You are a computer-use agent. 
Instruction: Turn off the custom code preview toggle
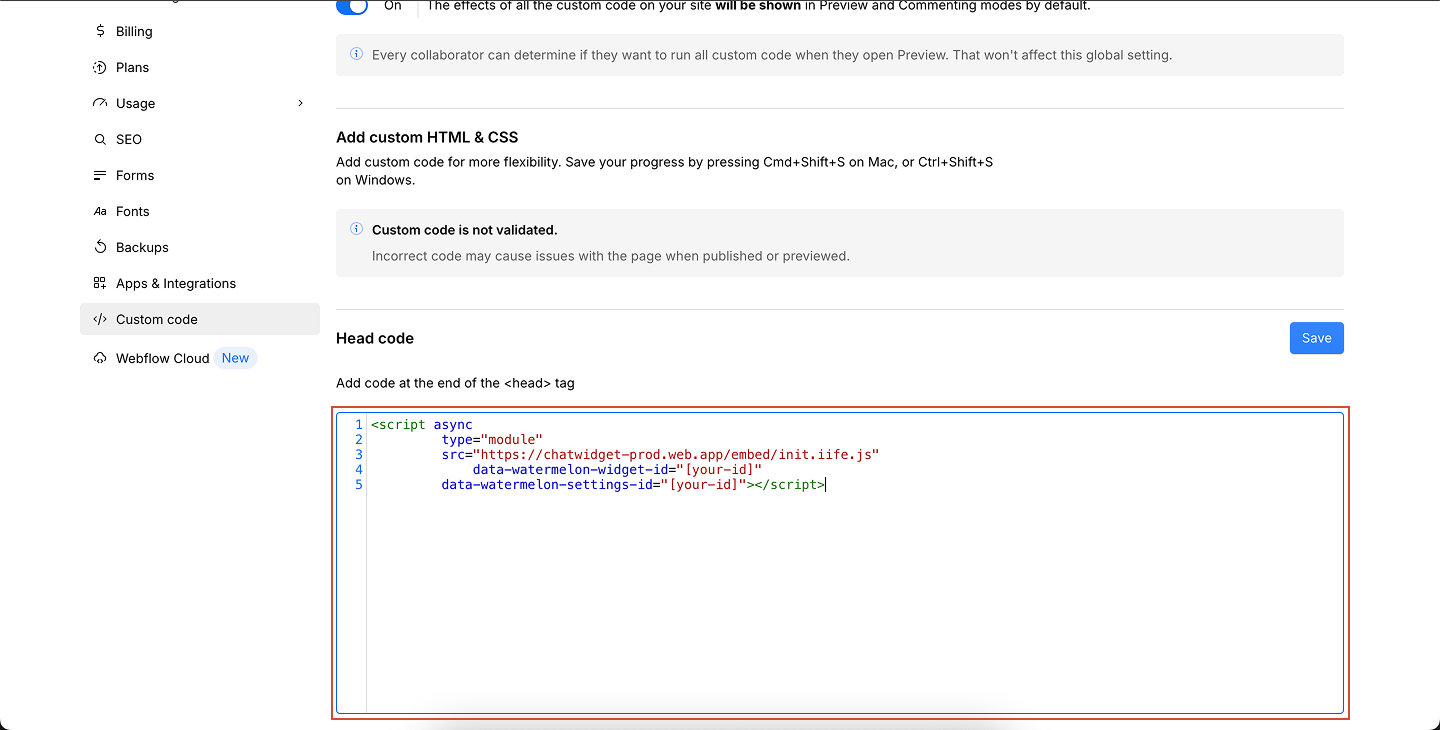tap(352, 6)
